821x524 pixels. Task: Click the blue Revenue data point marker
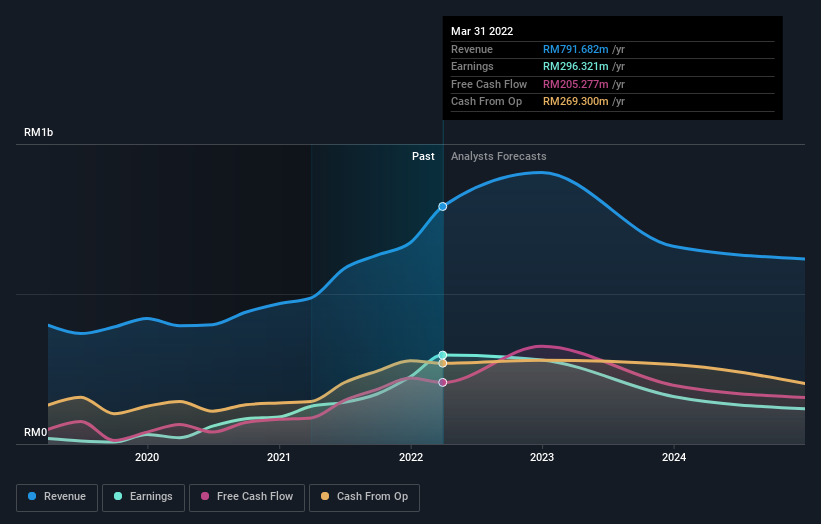442,207
